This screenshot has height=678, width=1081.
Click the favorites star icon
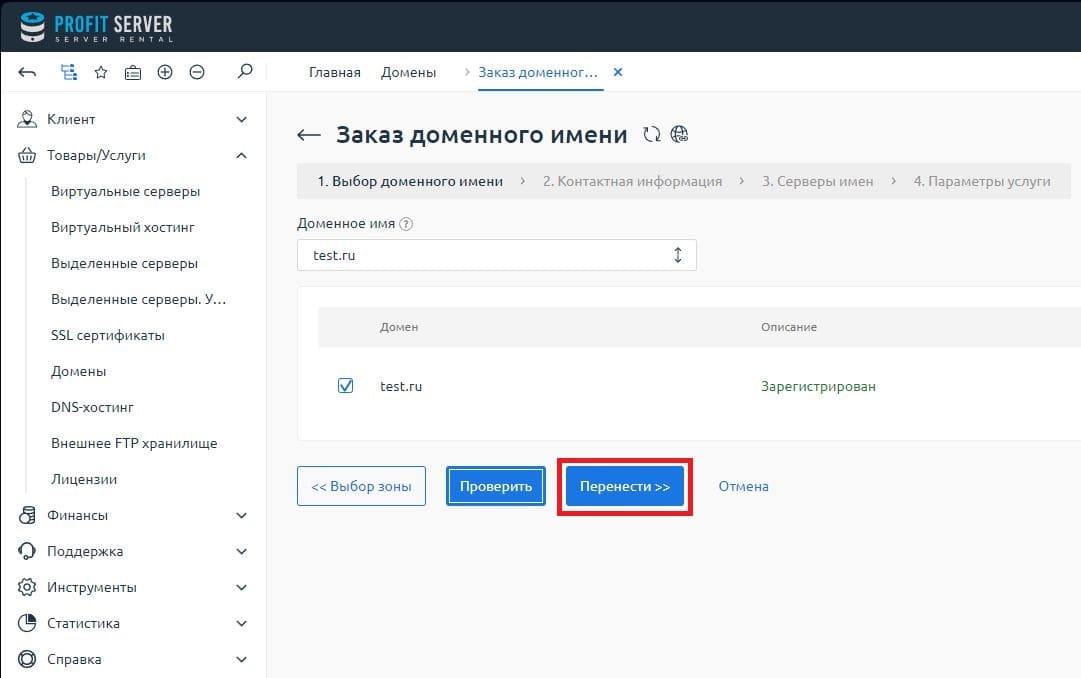101,72
